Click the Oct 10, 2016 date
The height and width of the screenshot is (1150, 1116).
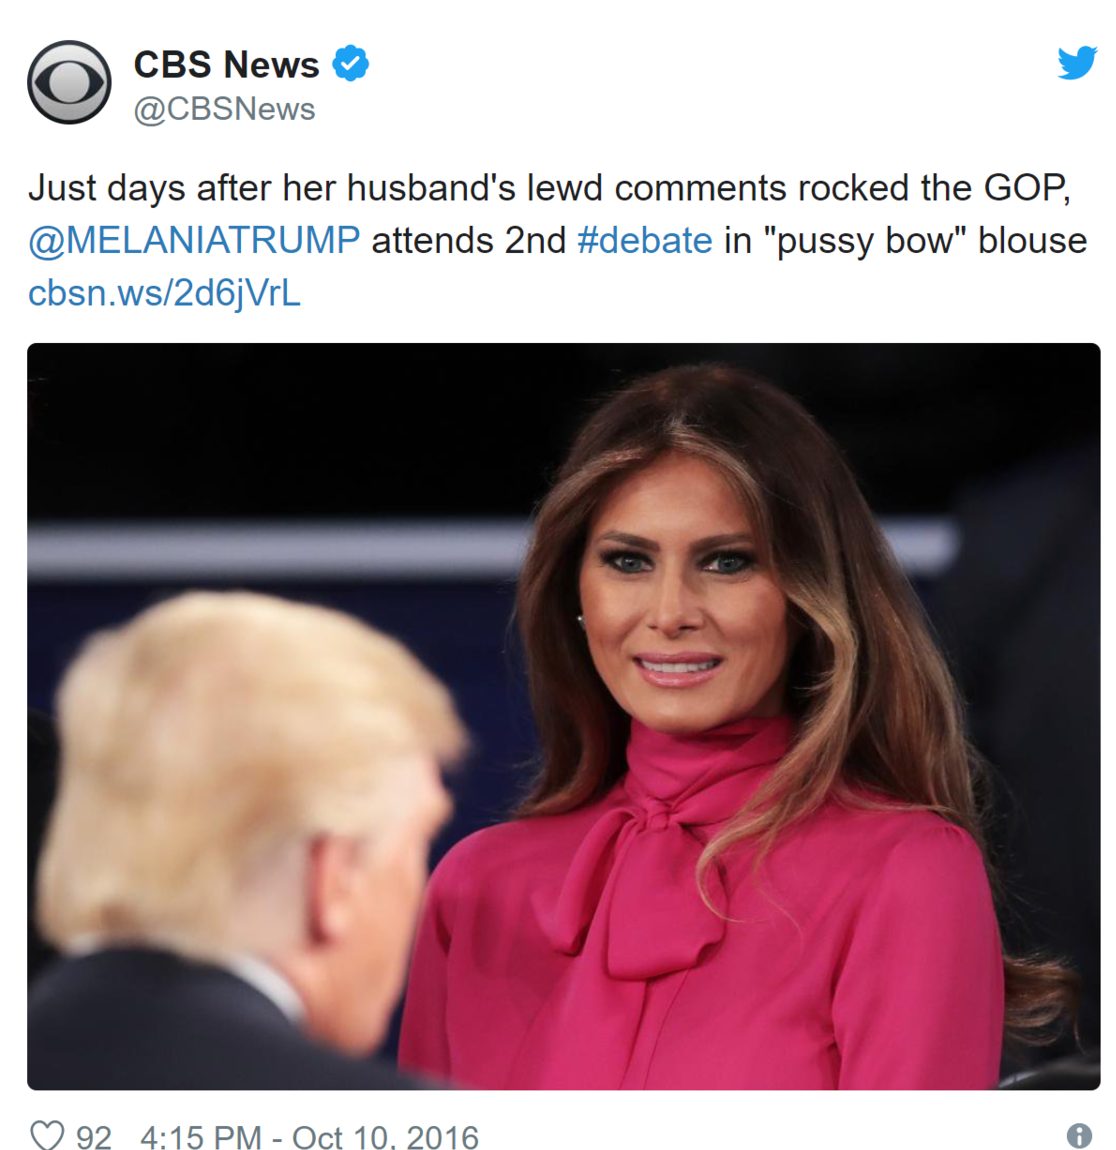tap(385, 1137)
